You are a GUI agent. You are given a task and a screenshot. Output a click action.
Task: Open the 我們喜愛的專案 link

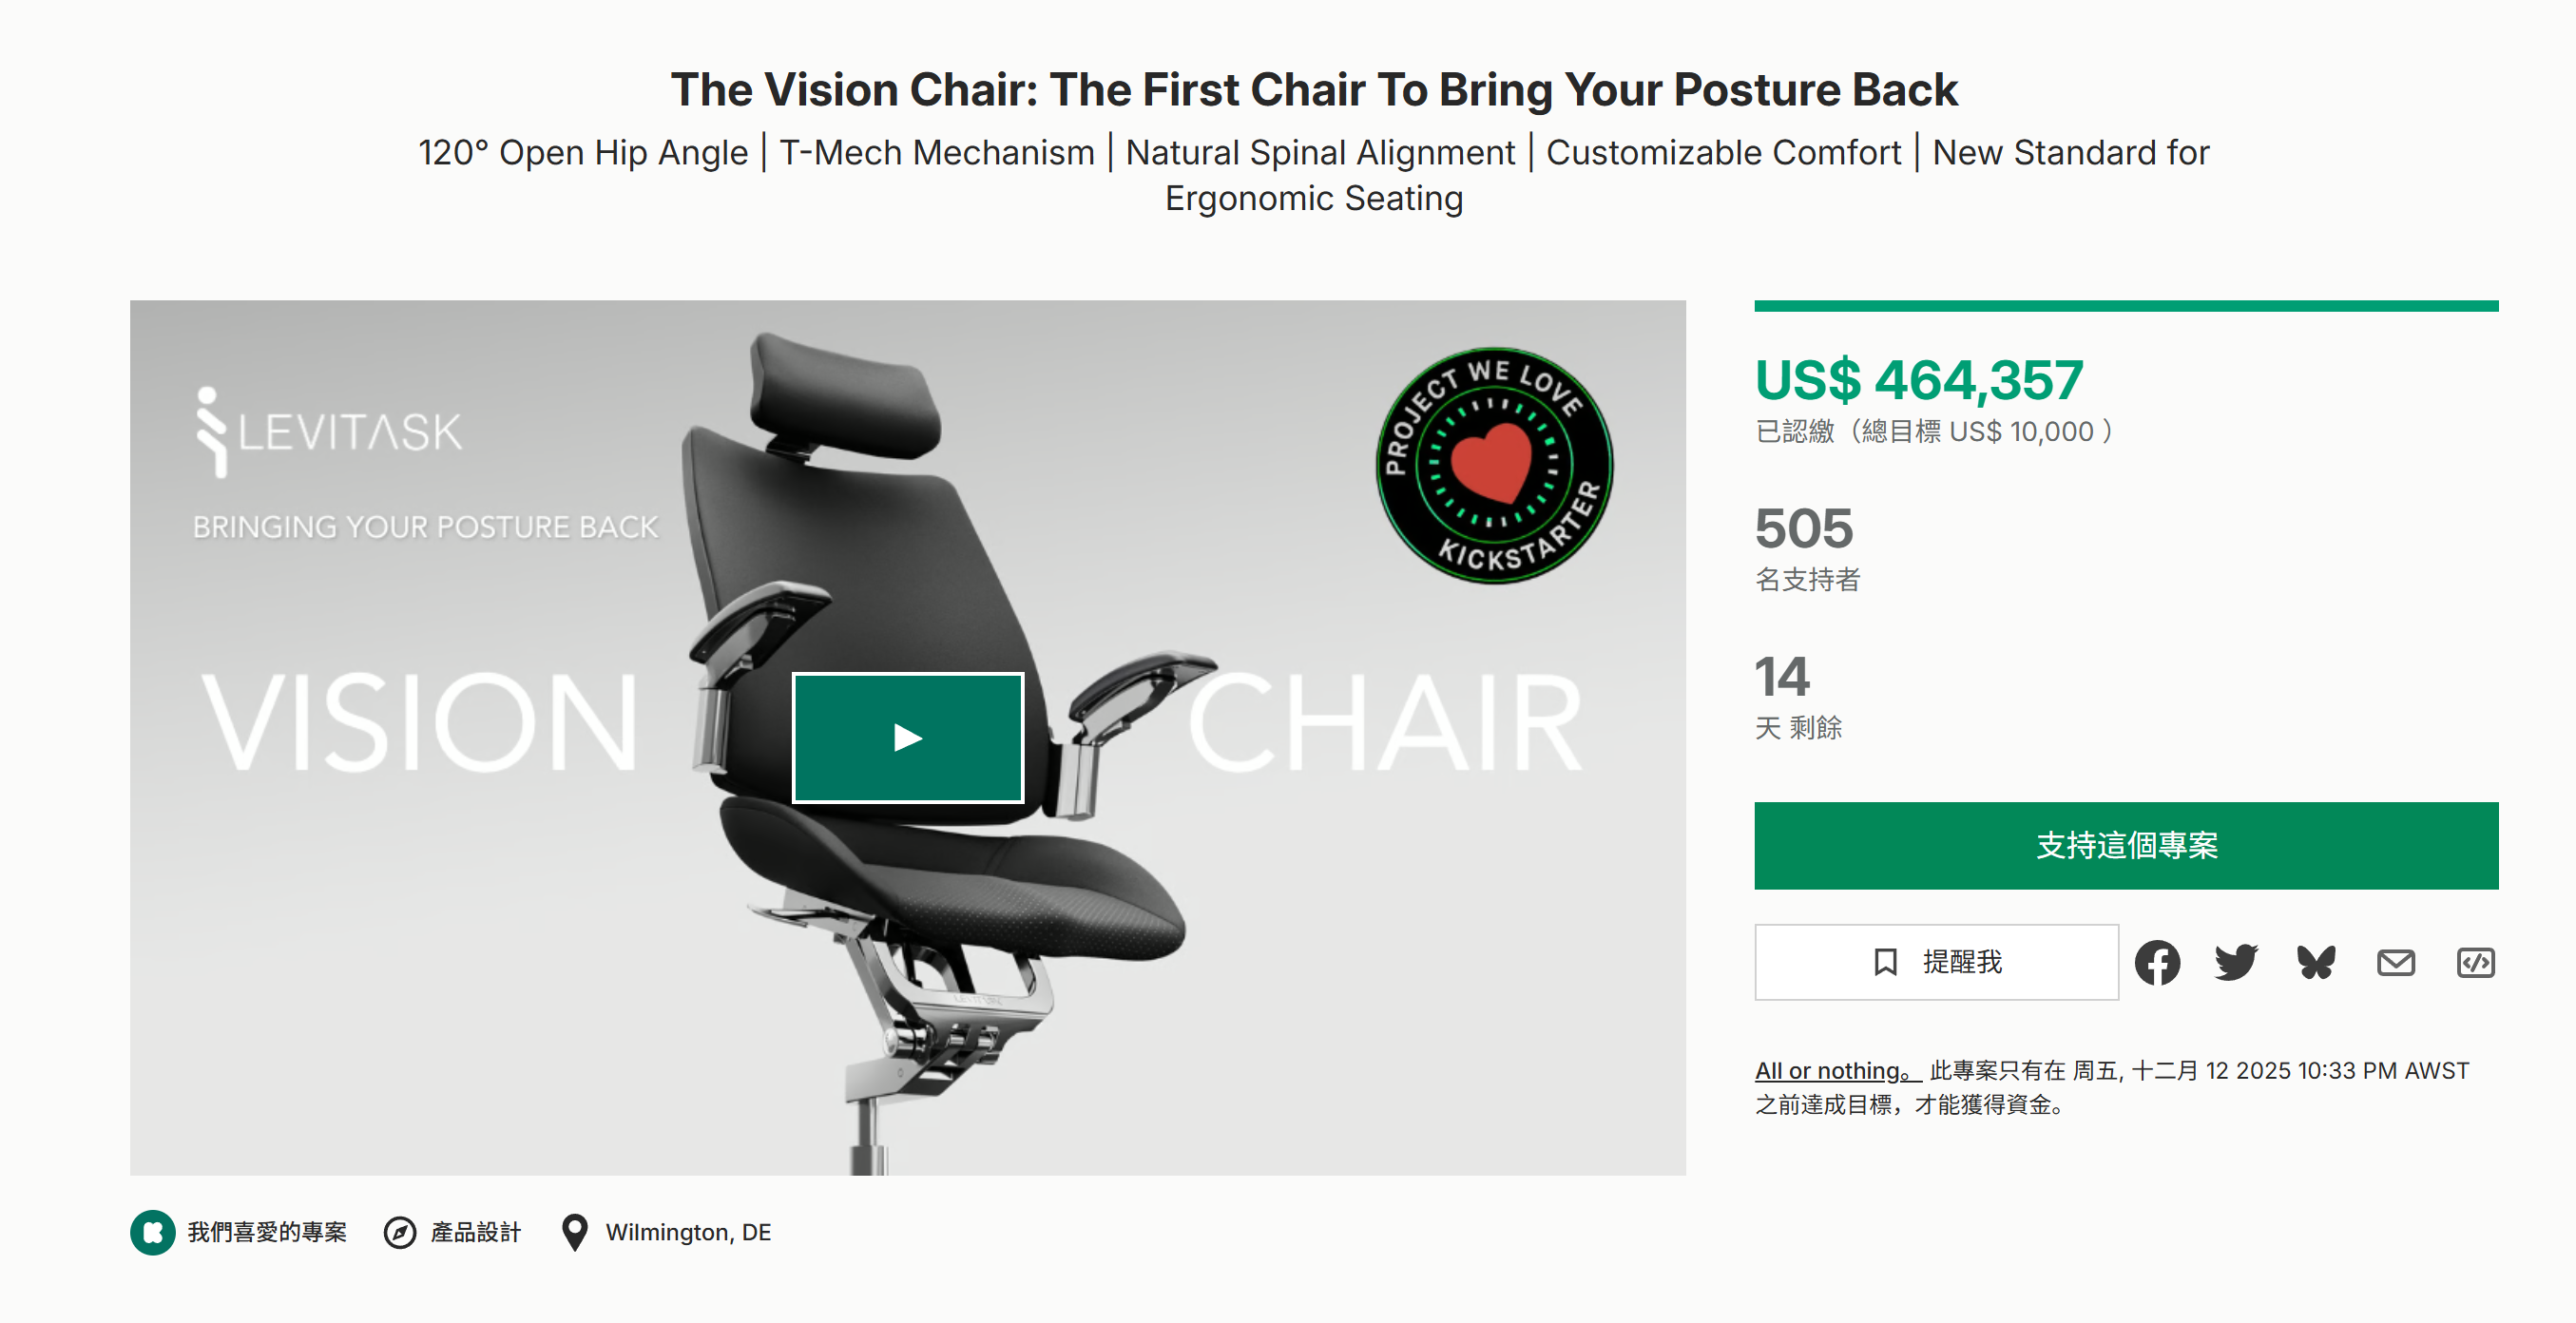267,1232
